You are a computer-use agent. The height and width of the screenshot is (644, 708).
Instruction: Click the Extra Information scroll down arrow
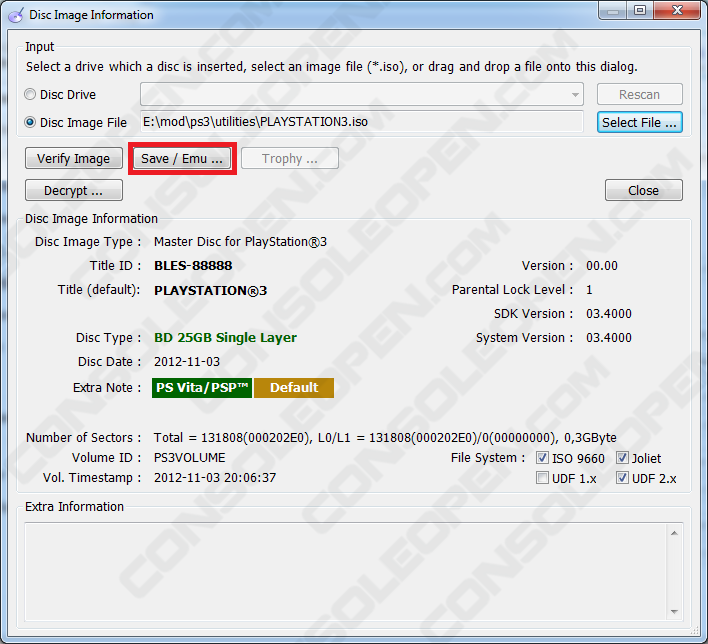point(674,611)
